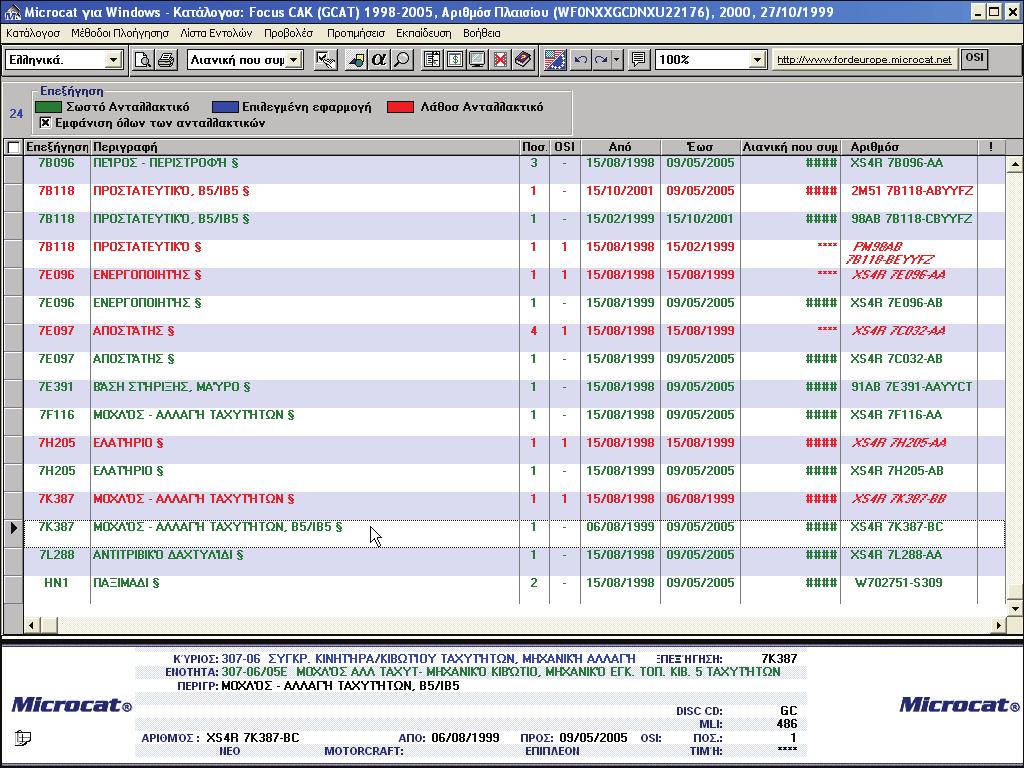Viewport: 1024px width, 768px height.
Task: Click the dollar sign price icon
Action: [x=455, y=60]
